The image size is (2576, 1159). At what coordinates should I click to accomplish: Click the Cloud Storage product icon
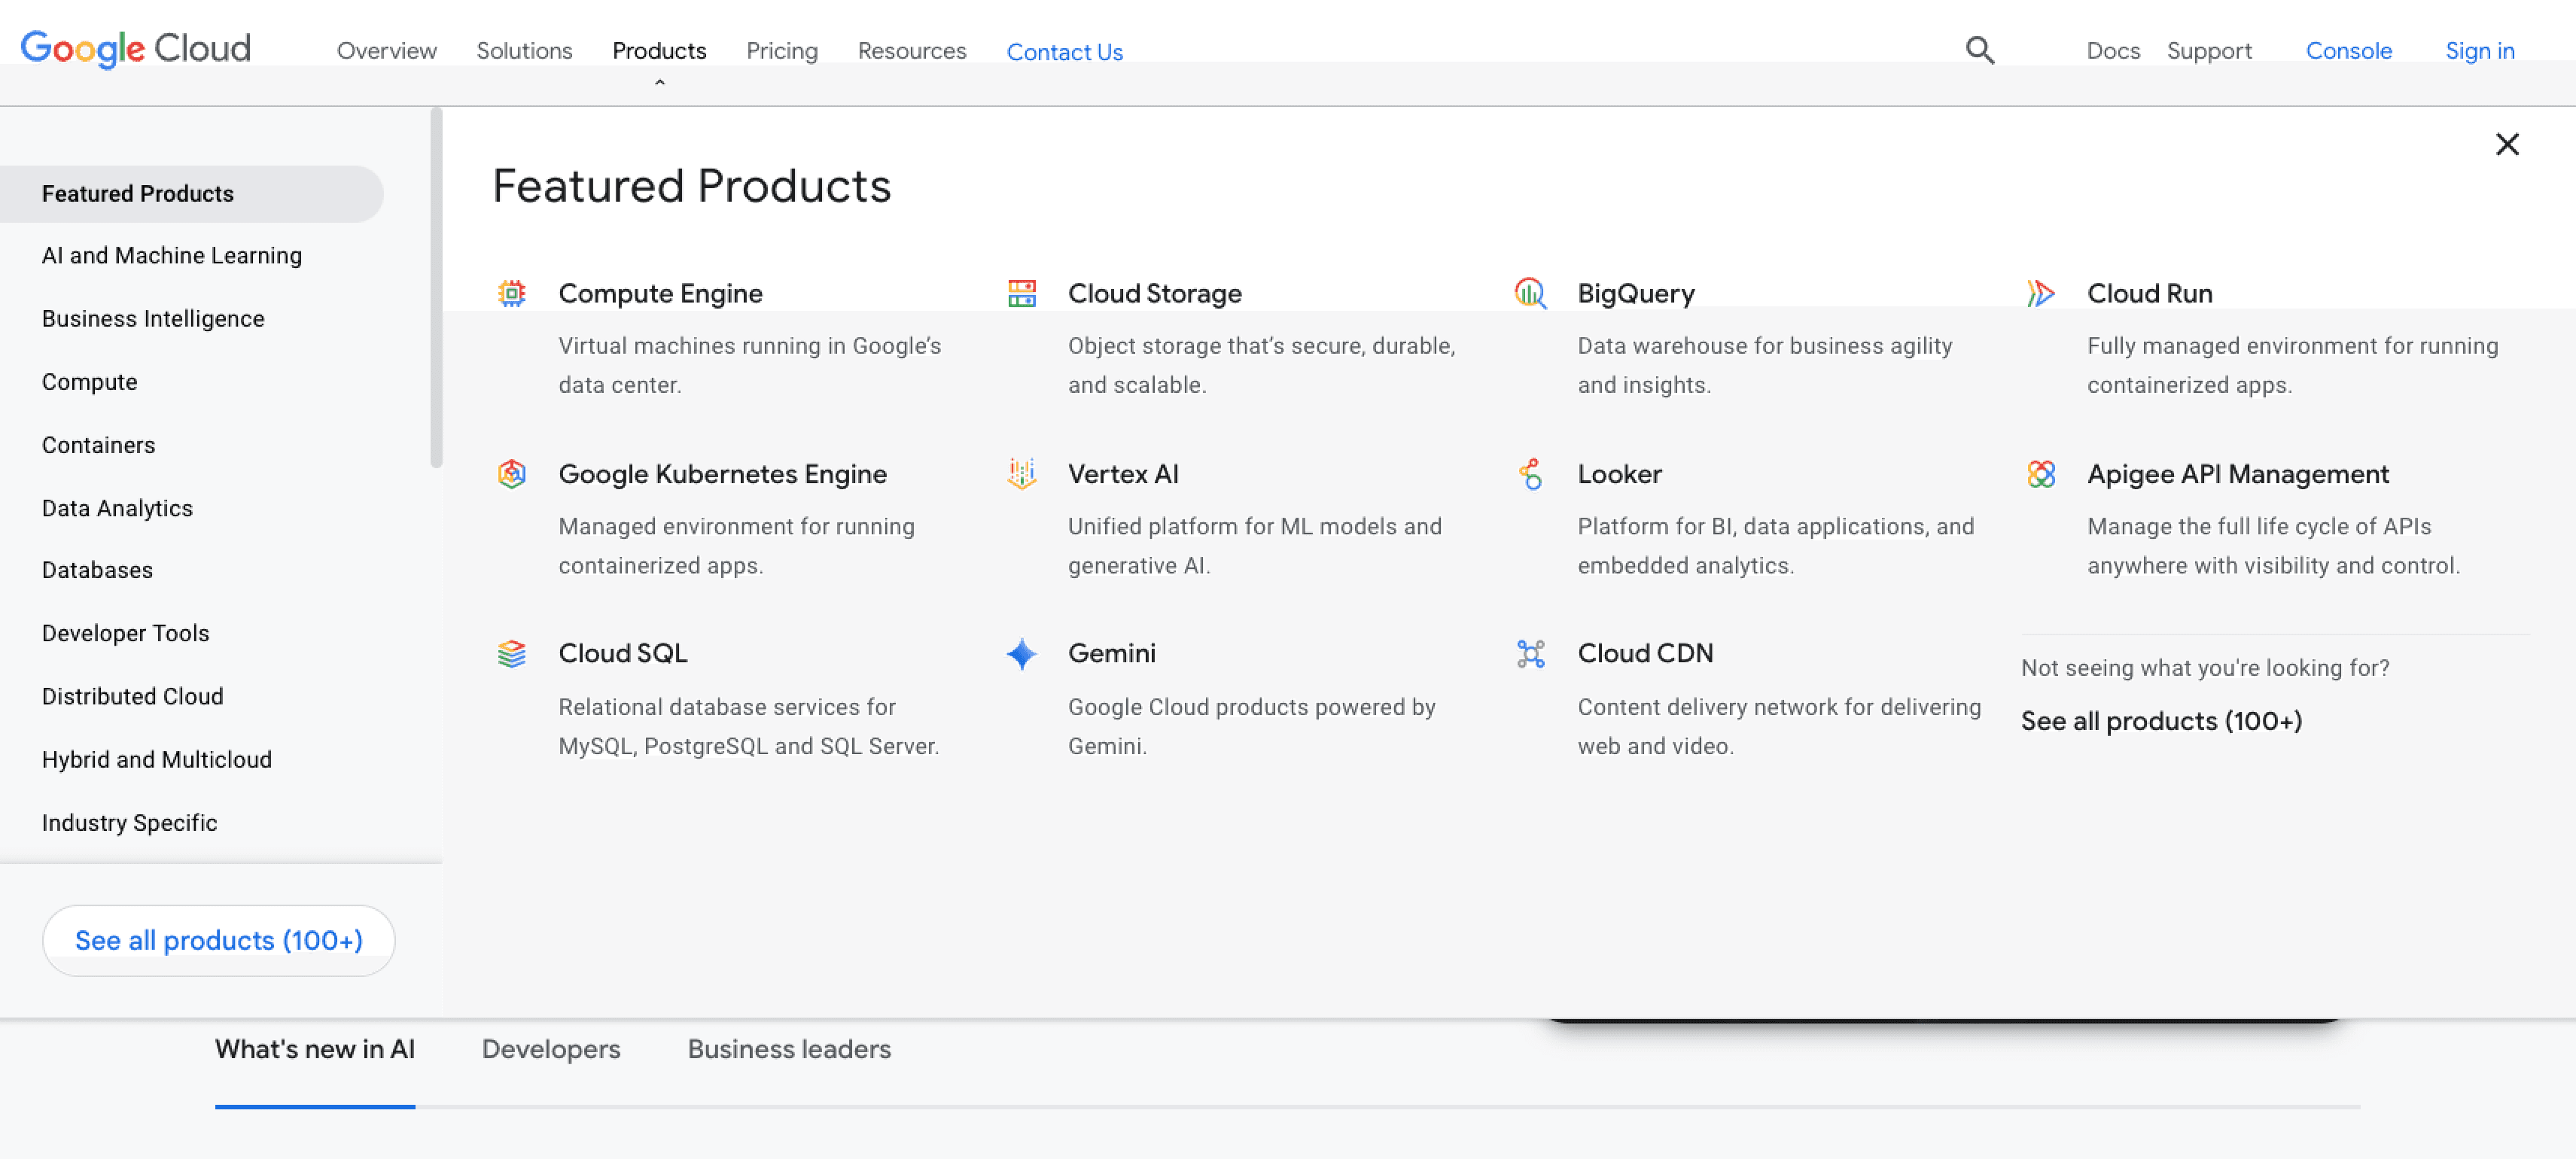point(1021,293)
